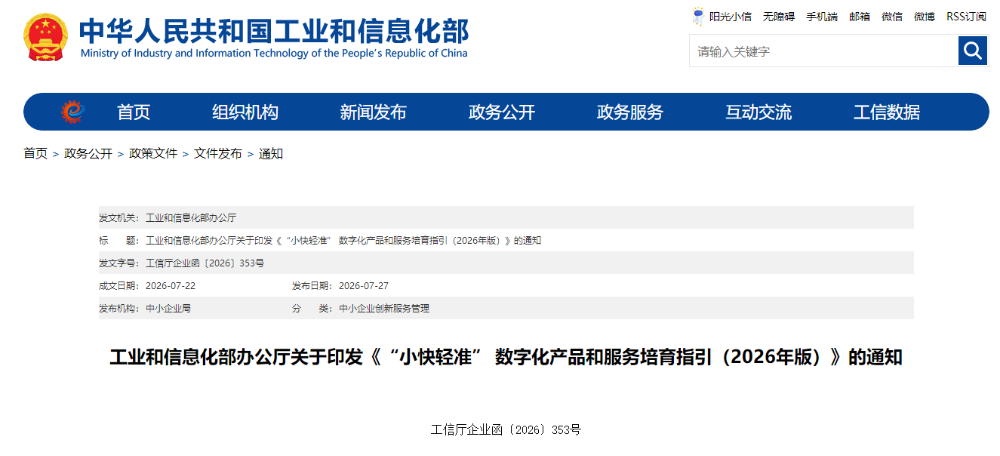1000x456 pixels.
Task: Click the document title in 标题 row
Action: [344, 240]
